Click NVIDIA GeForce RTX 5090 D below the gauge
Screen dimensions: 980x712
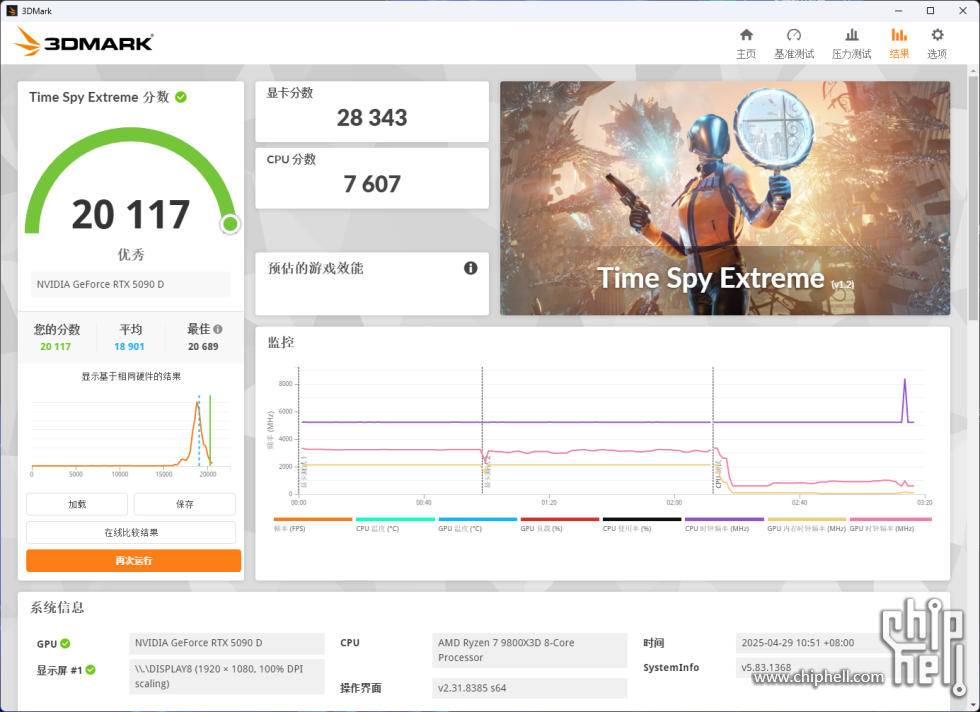[x=131, y=284]
